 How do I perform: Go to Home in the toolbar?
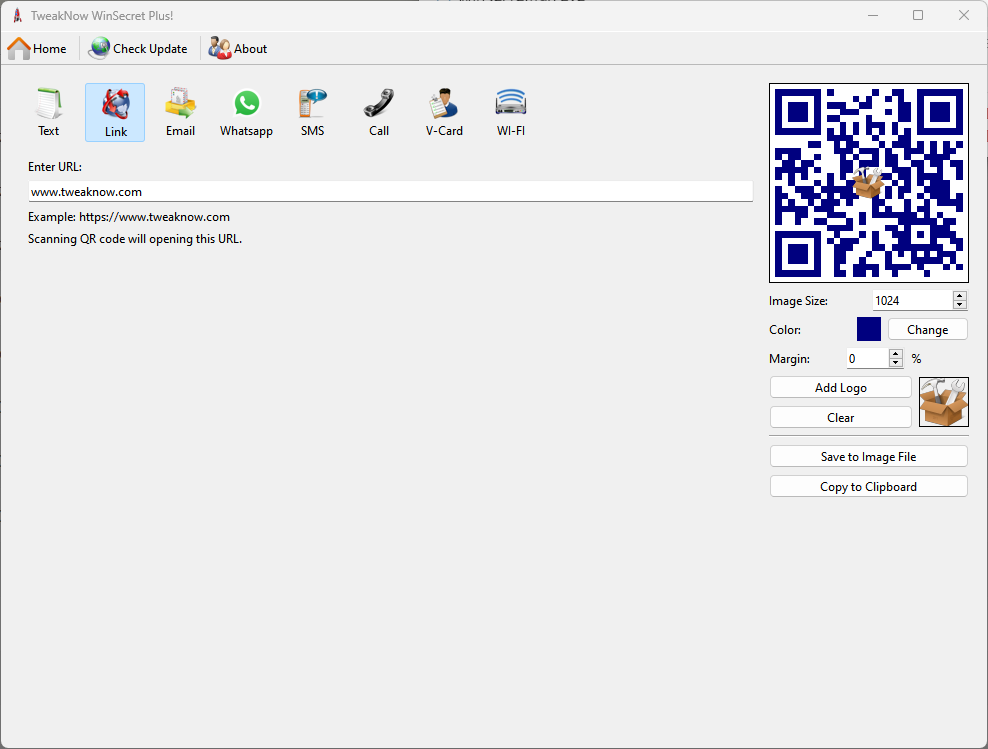(x=37, y=49)
